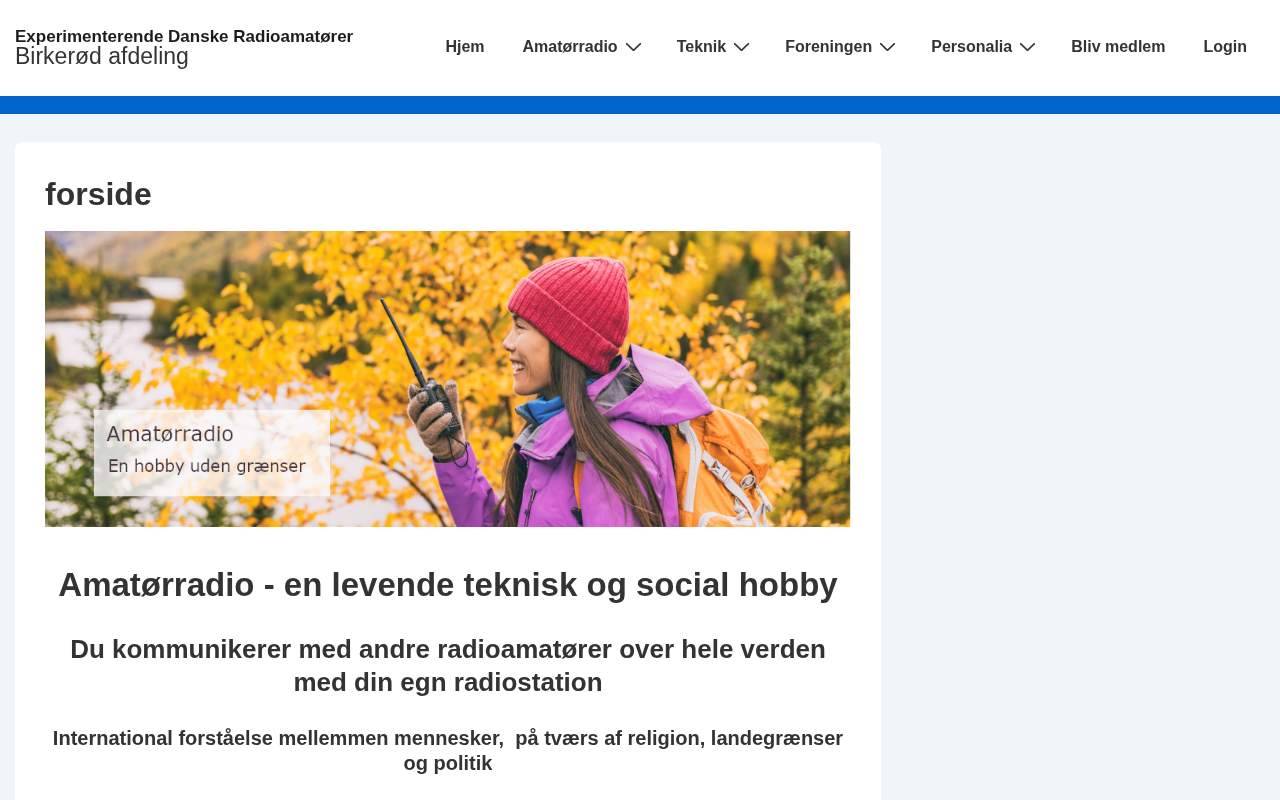Screen dimensions: 1280x800
Task: Expand the Personalia dropdown chevron
Action: [1027, 47]
